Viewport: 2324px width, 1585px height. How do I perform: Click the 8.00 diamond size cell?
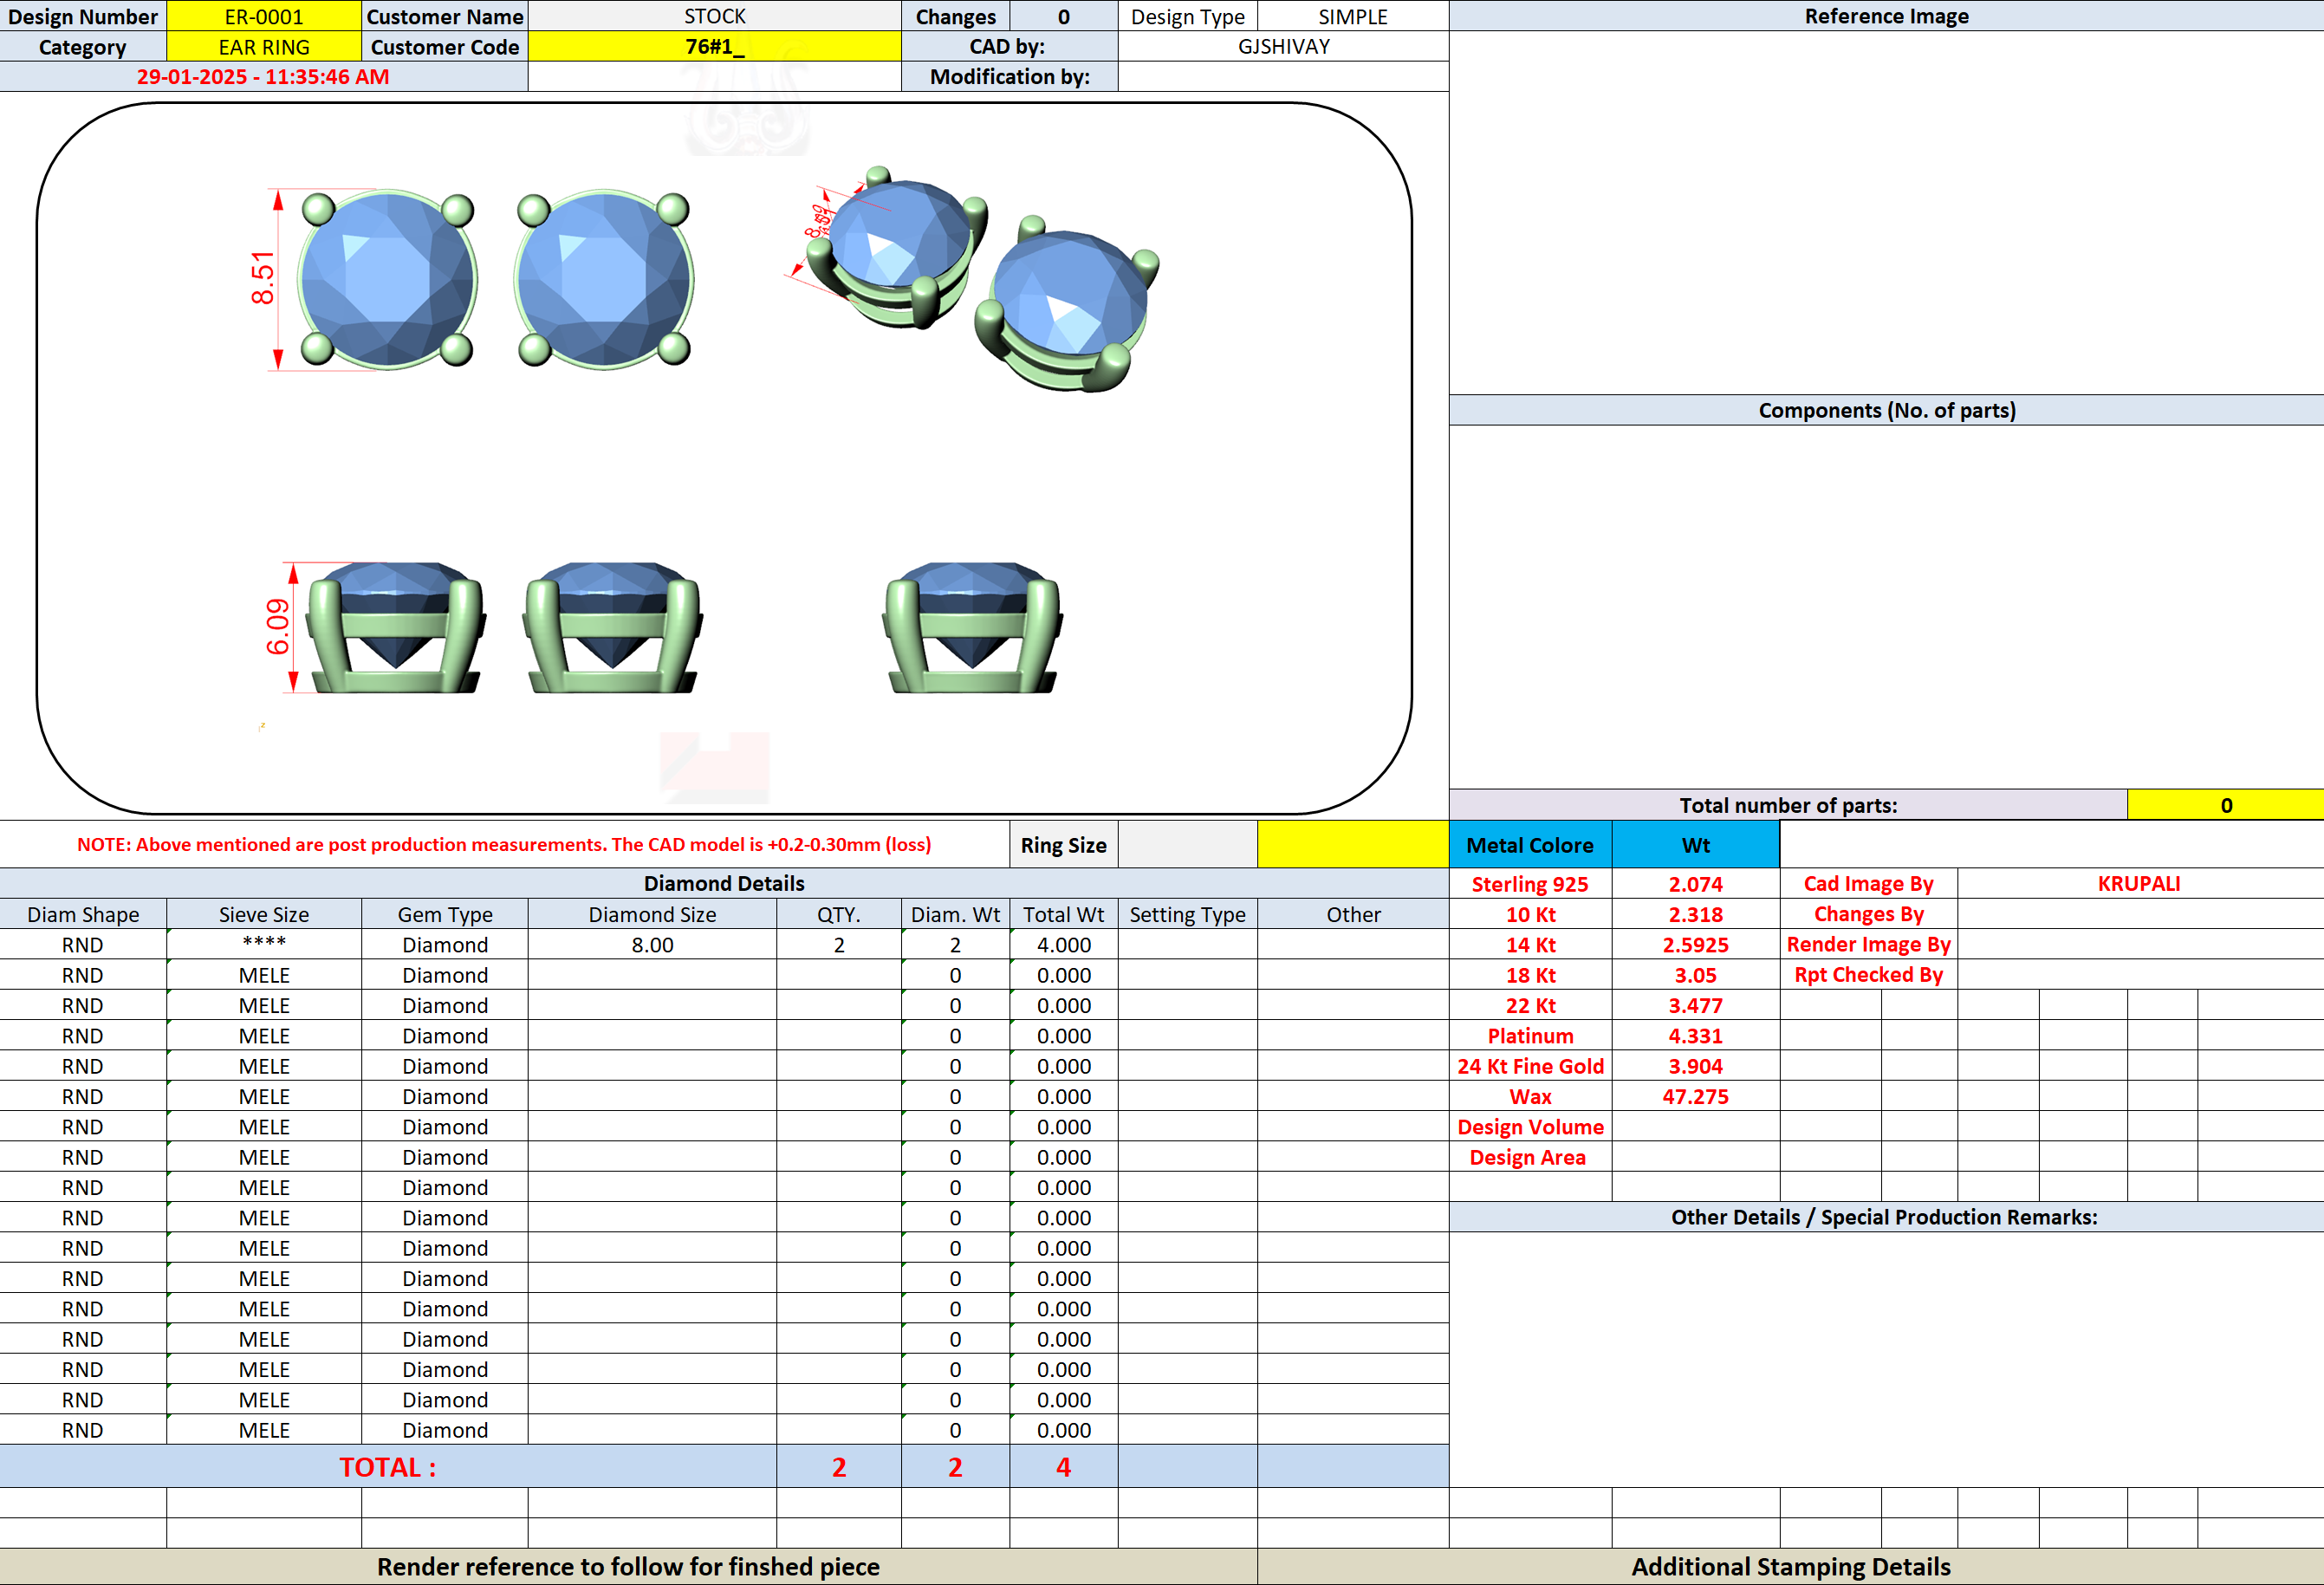[x=652, y=944]
